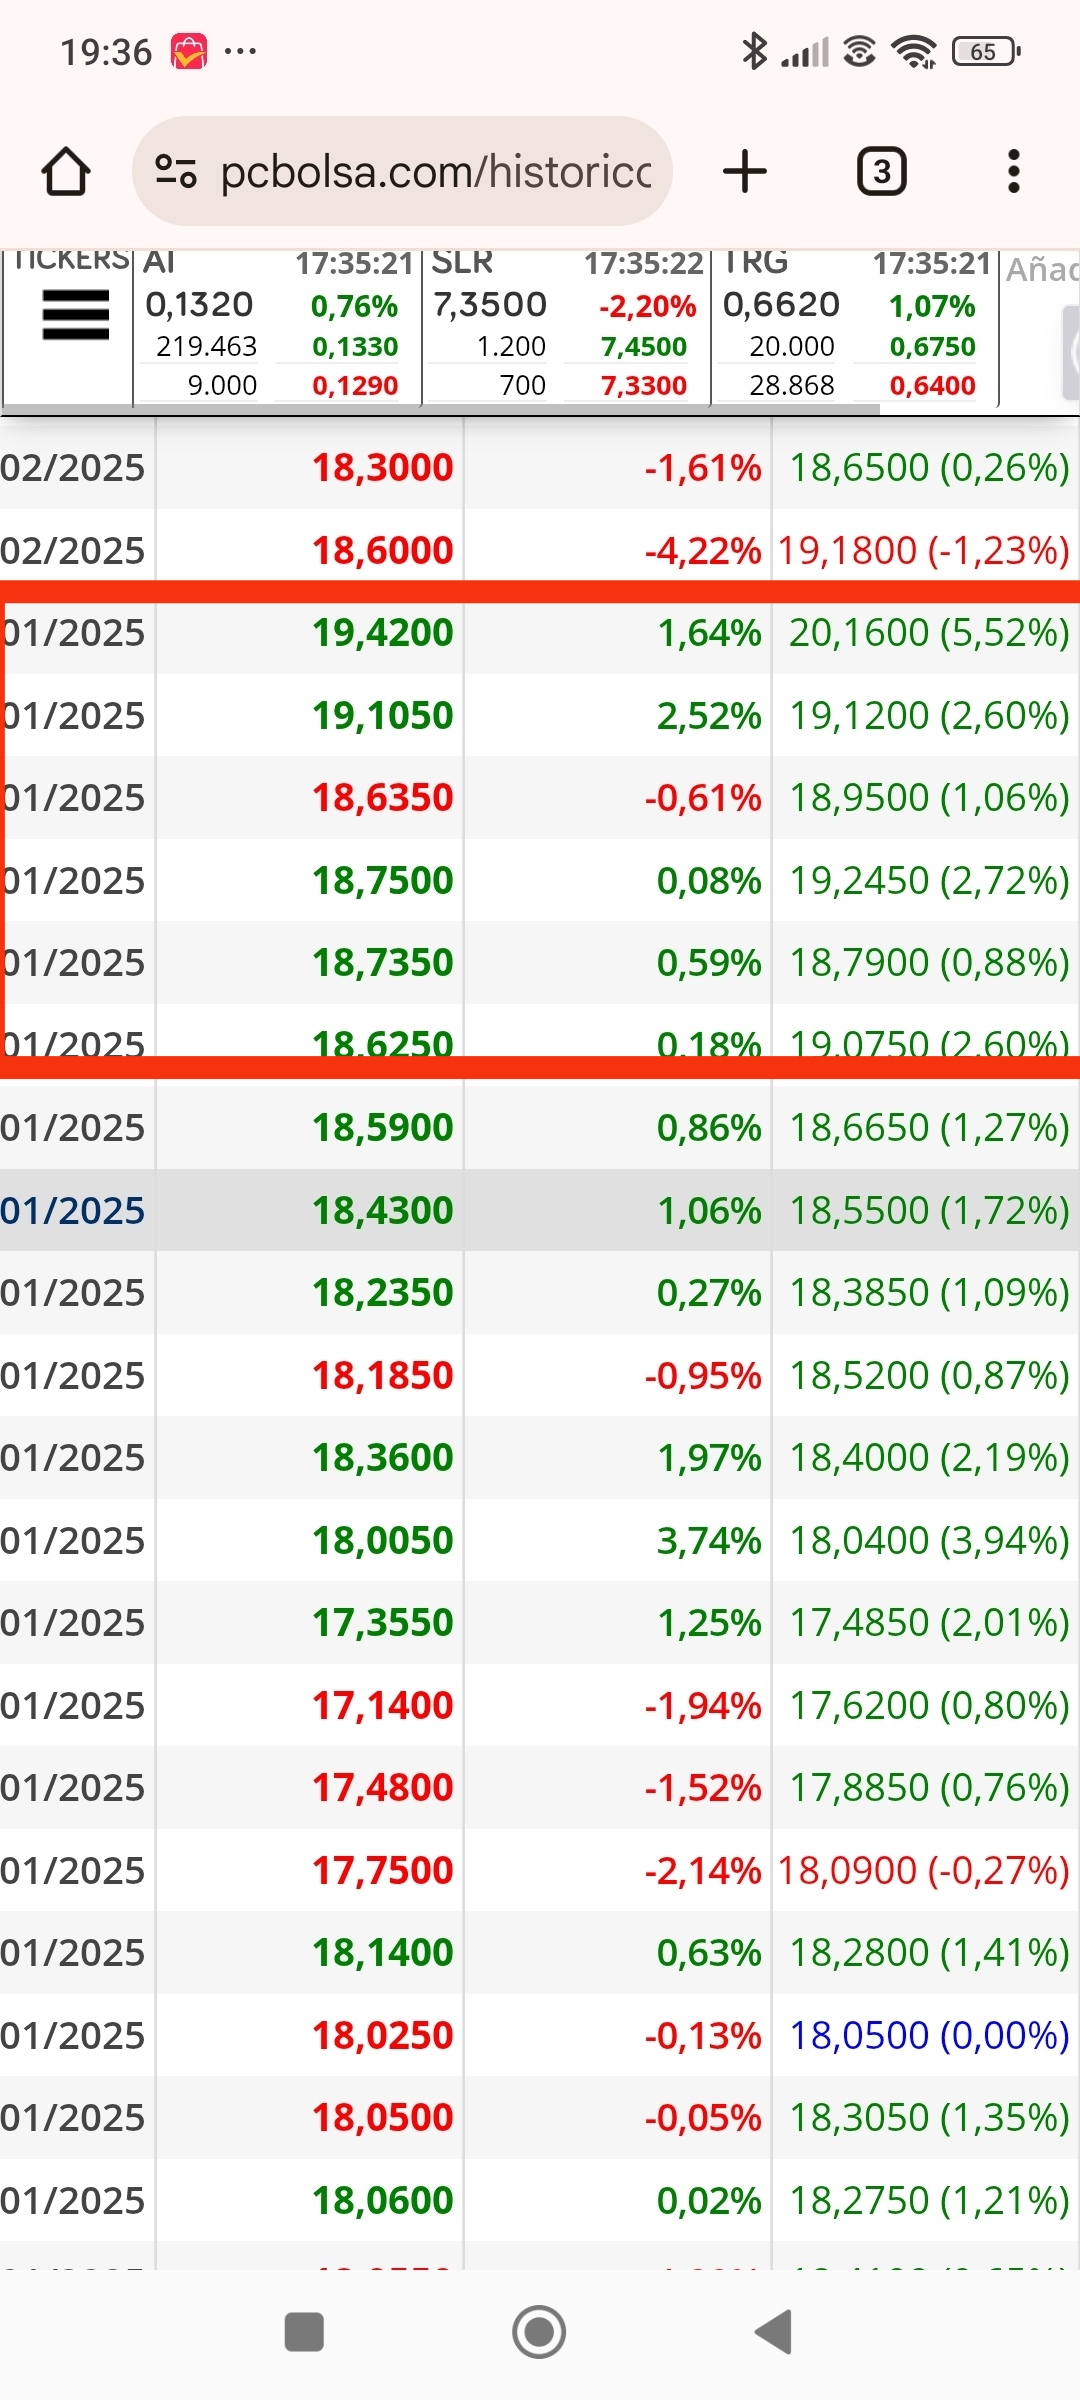Select the blue 18,0500 (0,00%) cell

[x=929, y=2036]
